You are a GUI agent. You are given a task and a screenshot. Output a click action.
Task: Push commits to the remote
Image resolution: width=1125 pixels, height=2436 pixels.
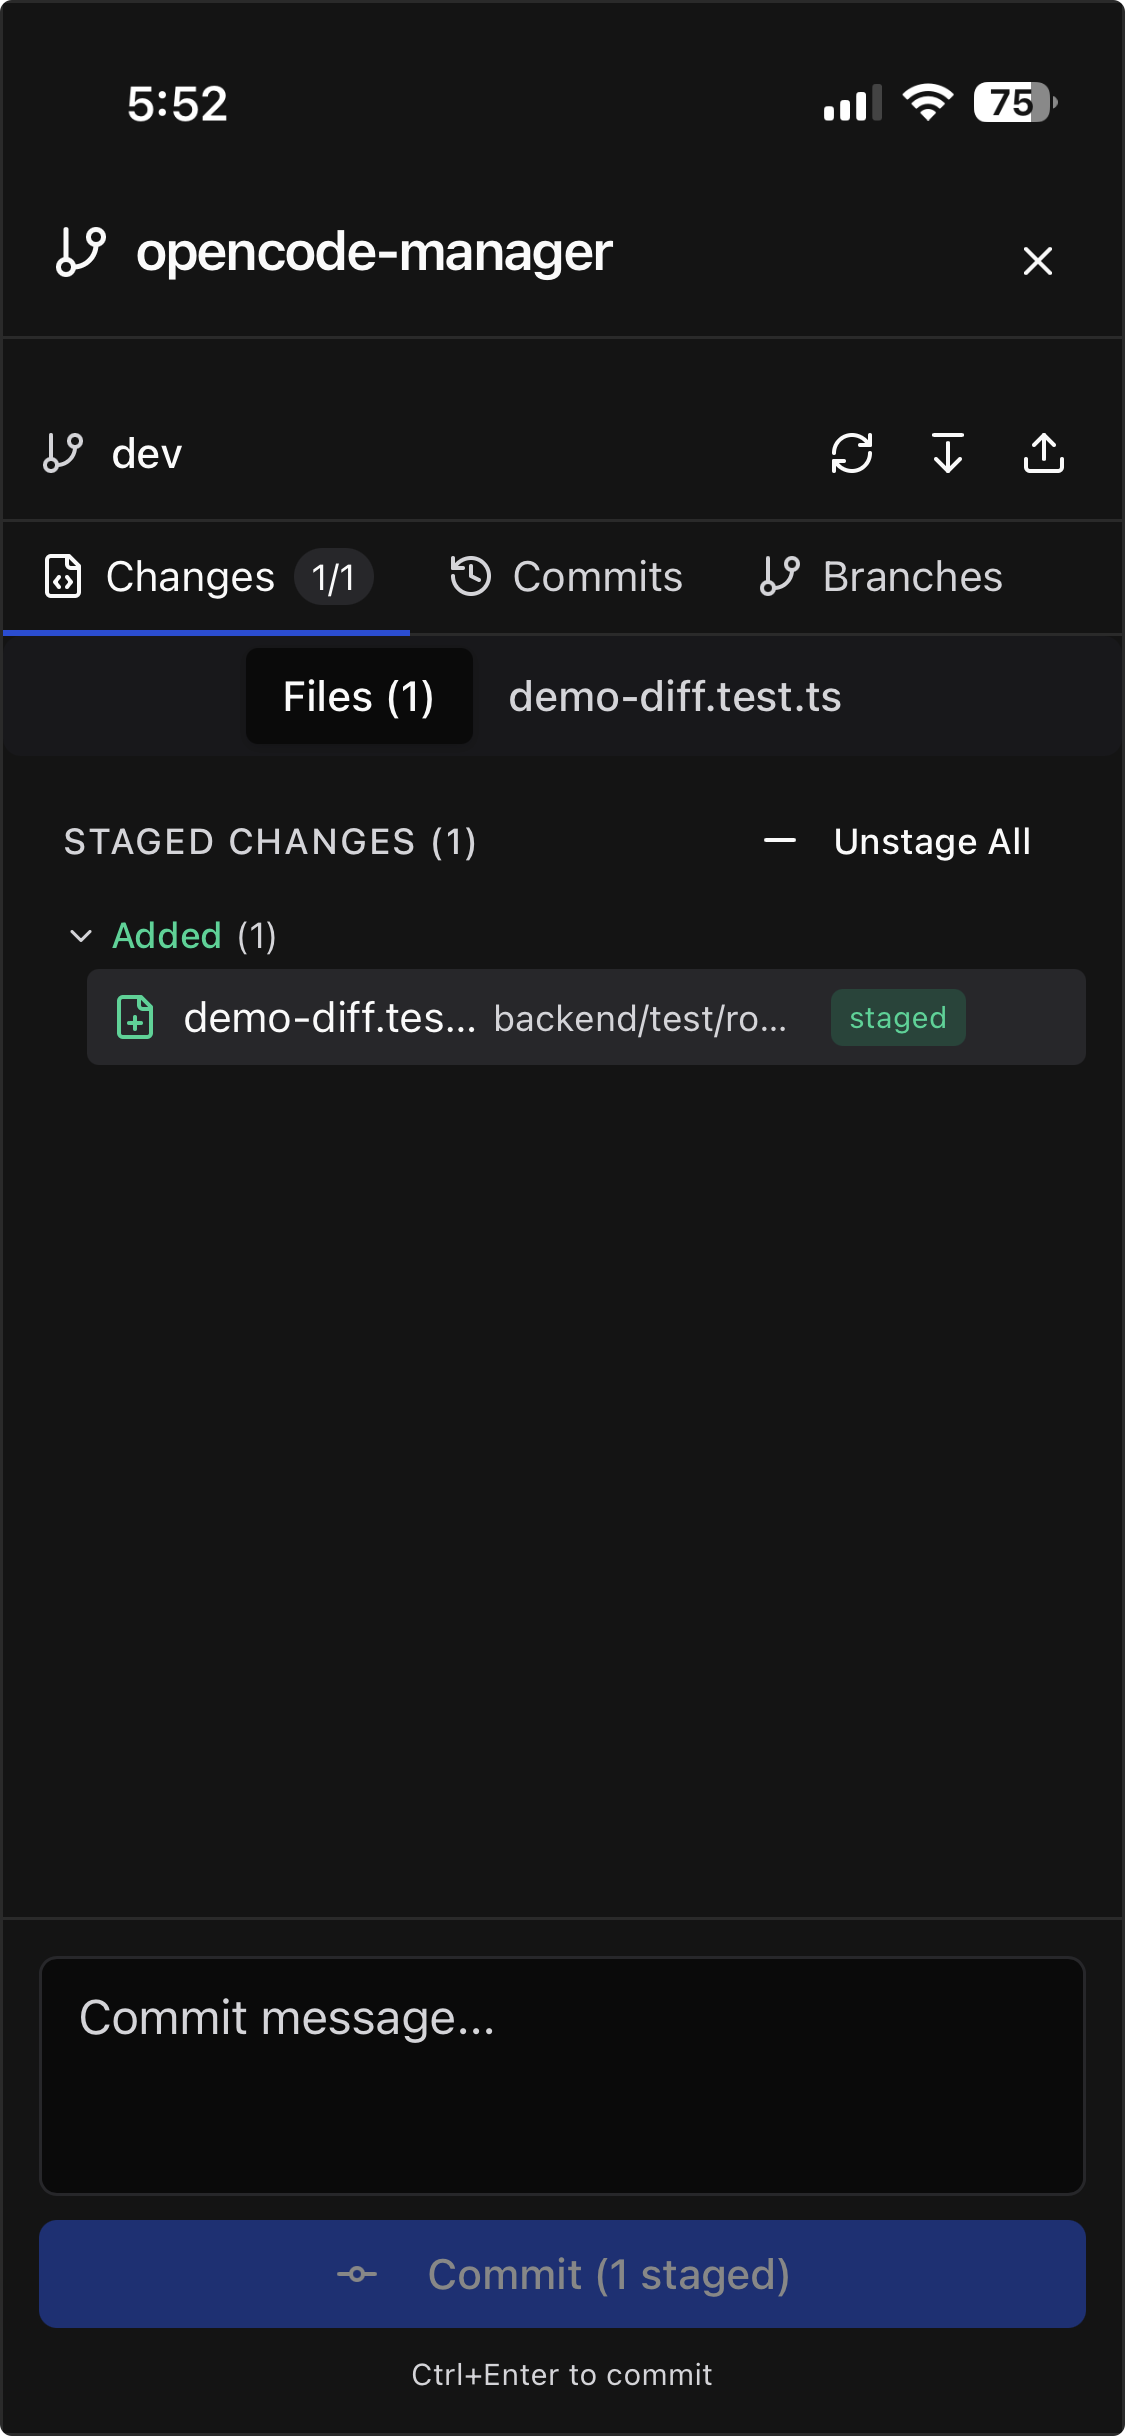[x=1045, y=453]
